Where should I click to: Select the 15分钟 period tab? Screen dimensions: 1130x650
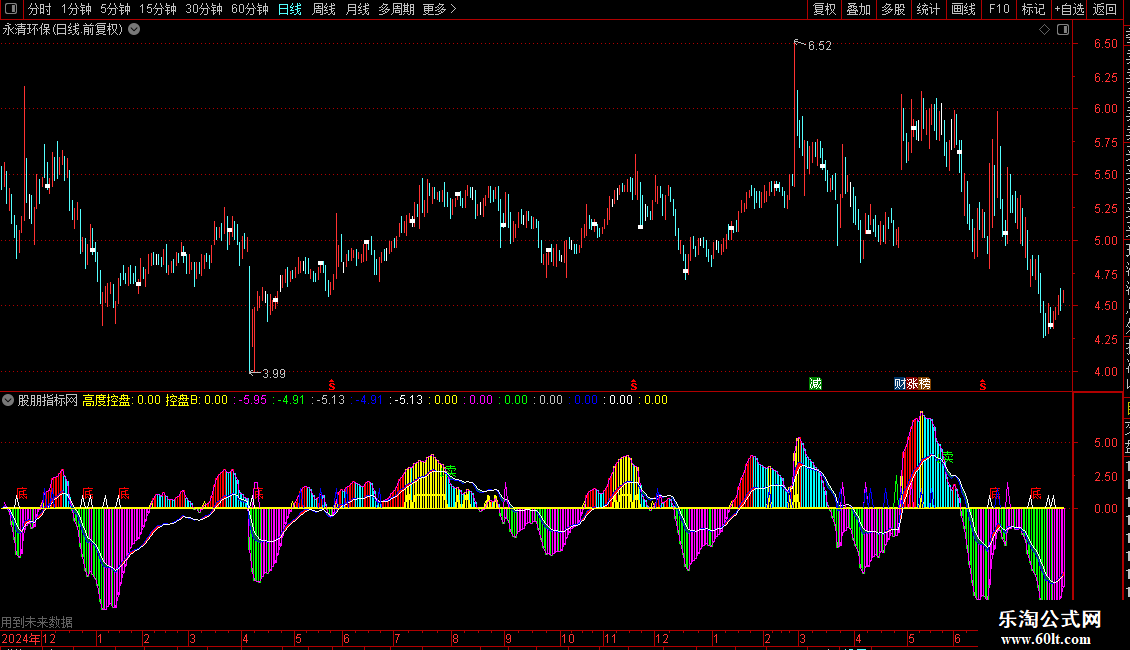[x=158, y=9]
